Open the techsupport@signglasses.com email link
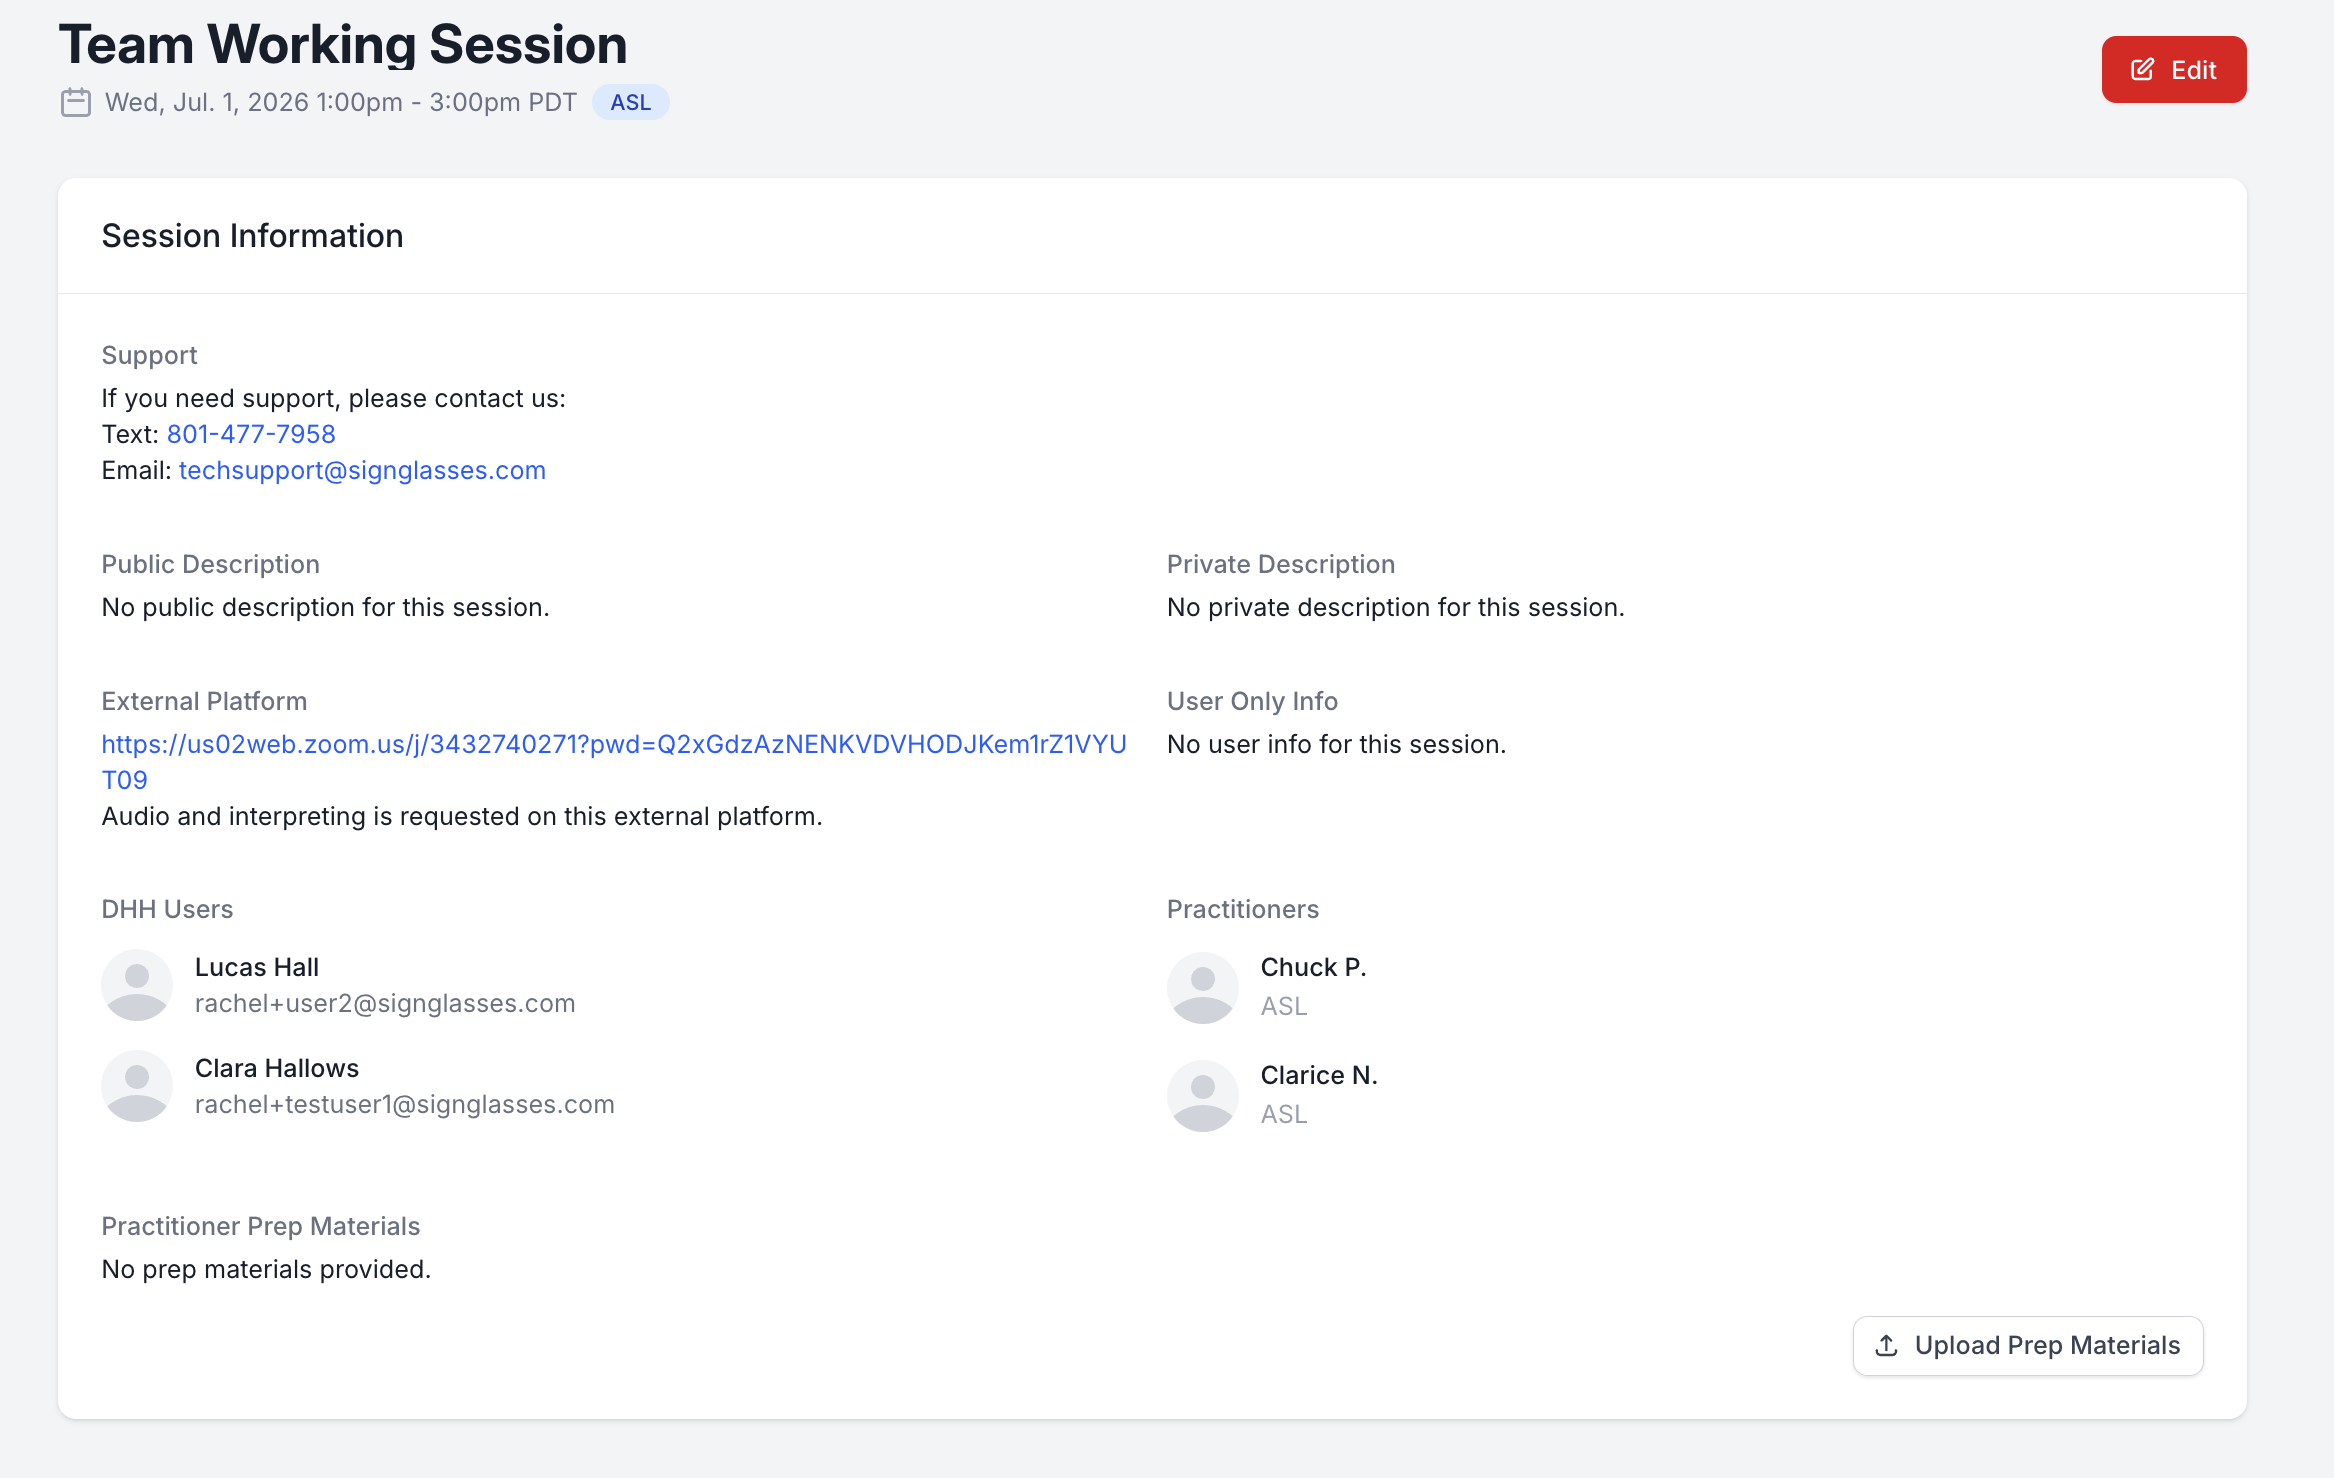 pyautogui.click(x=362, y=470)
